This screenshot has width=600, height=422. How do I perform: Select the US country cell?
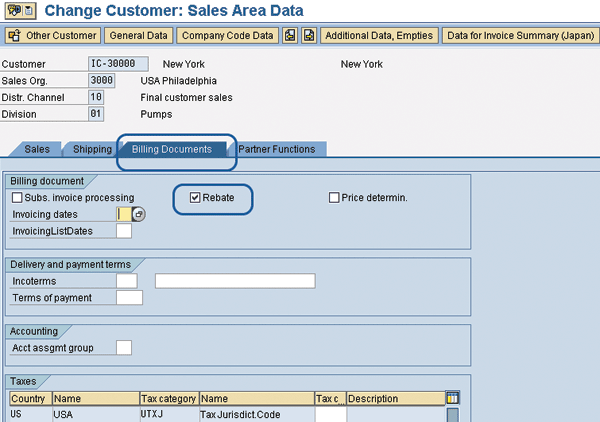tap(31, 414)
